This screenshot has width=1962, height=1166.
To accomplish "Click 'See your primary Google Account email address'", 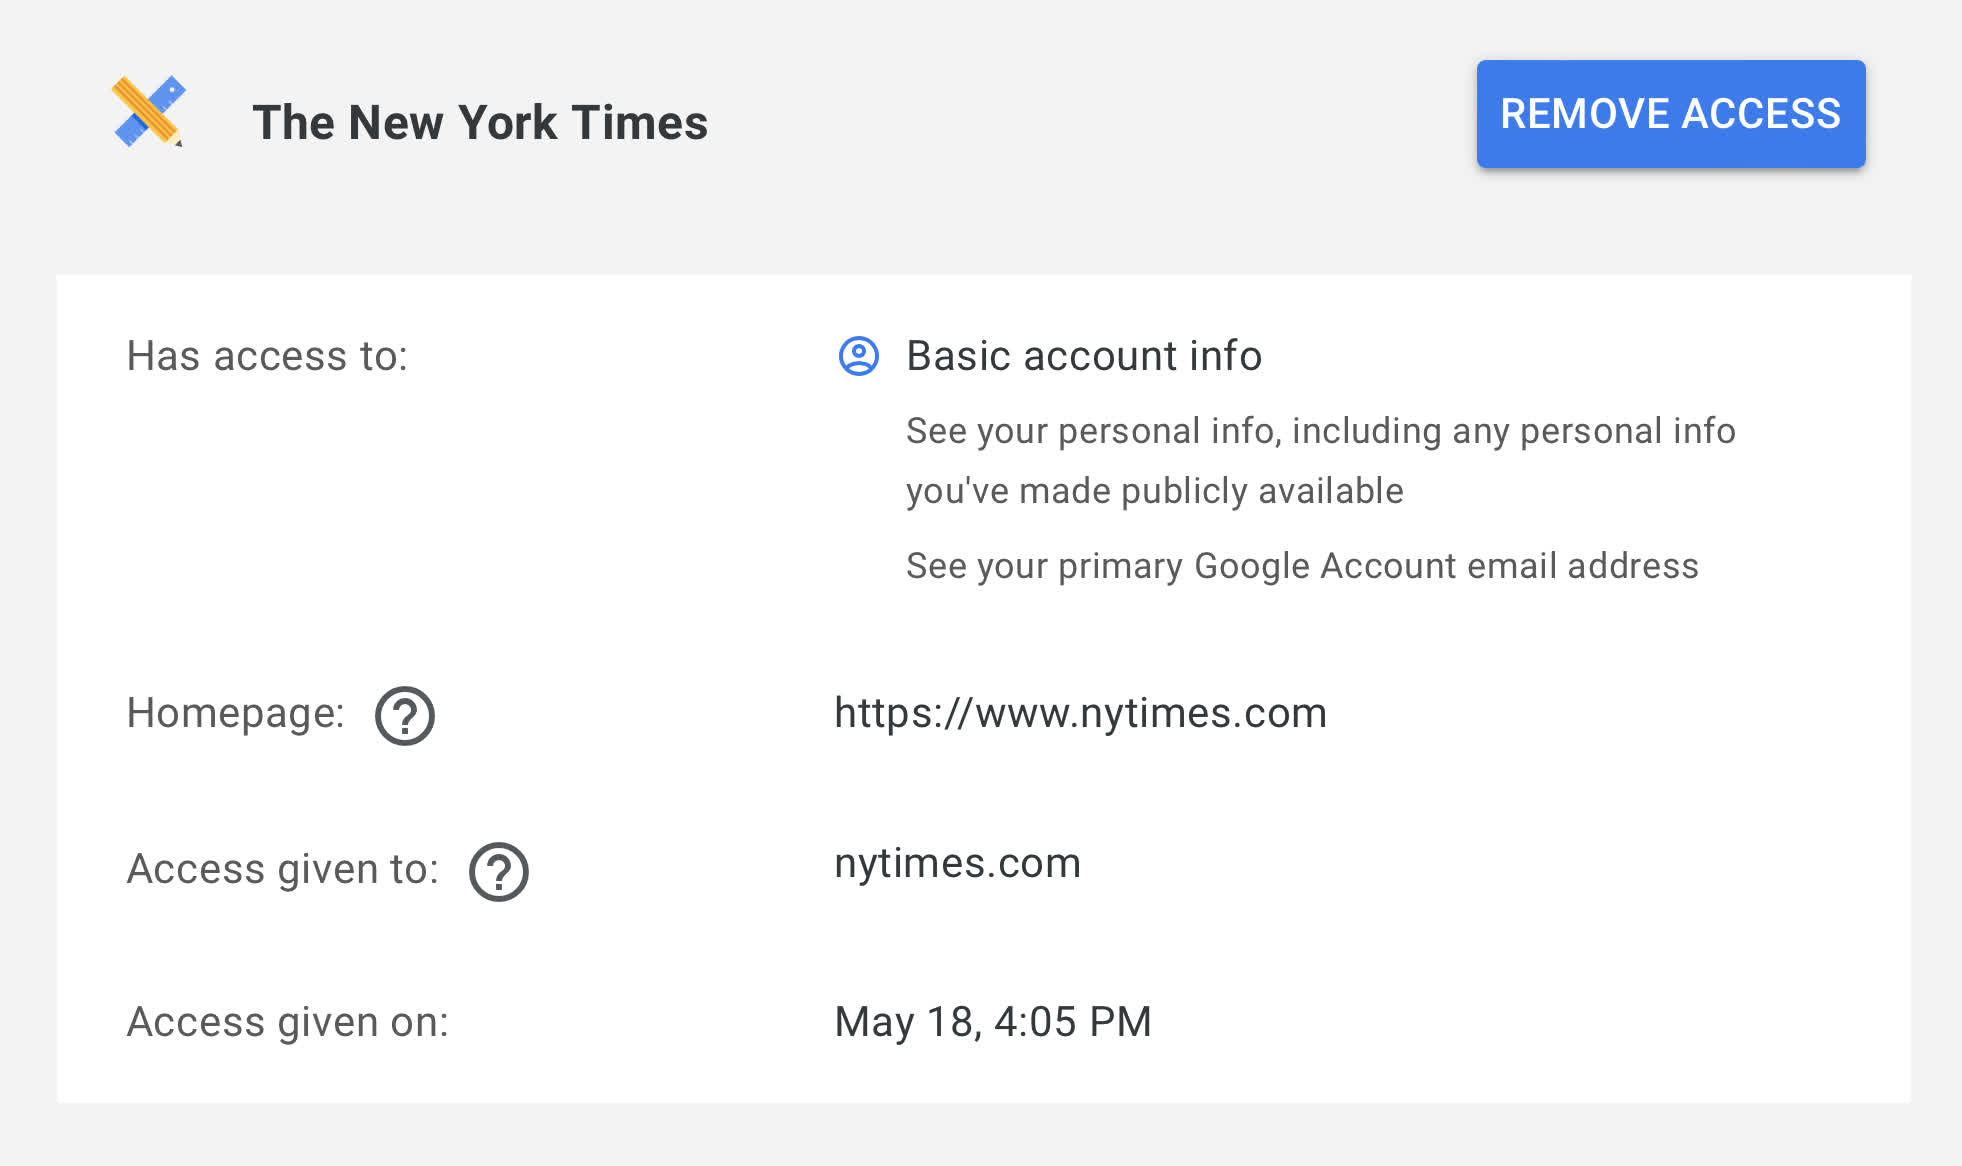I will tap(1301, 566).
